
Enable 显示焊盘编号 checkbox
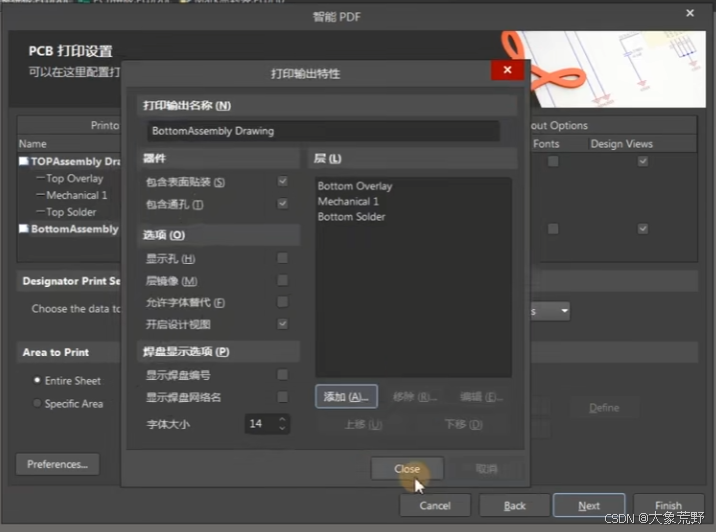point(283,374)
